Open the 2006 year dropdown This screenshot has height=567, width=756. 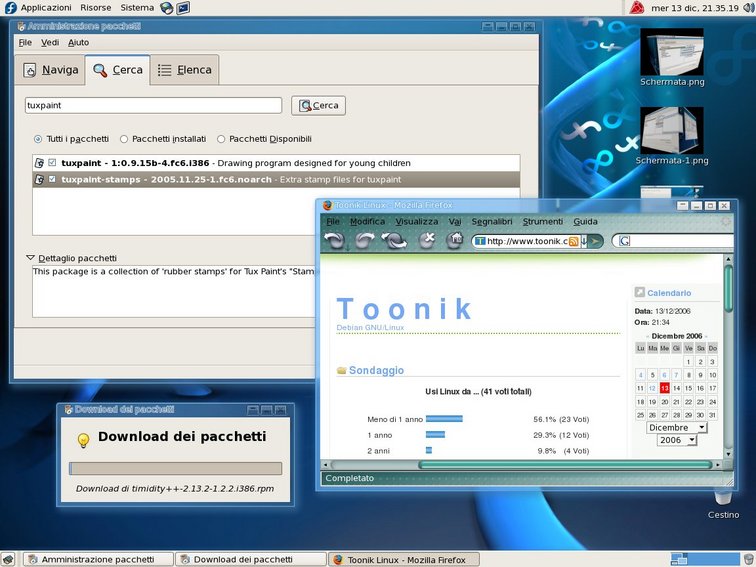(677, 440)
